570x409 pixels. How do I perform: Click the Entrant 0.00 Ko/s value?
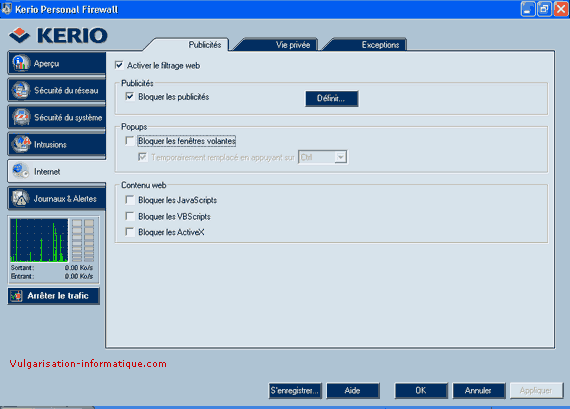point(79,276)
